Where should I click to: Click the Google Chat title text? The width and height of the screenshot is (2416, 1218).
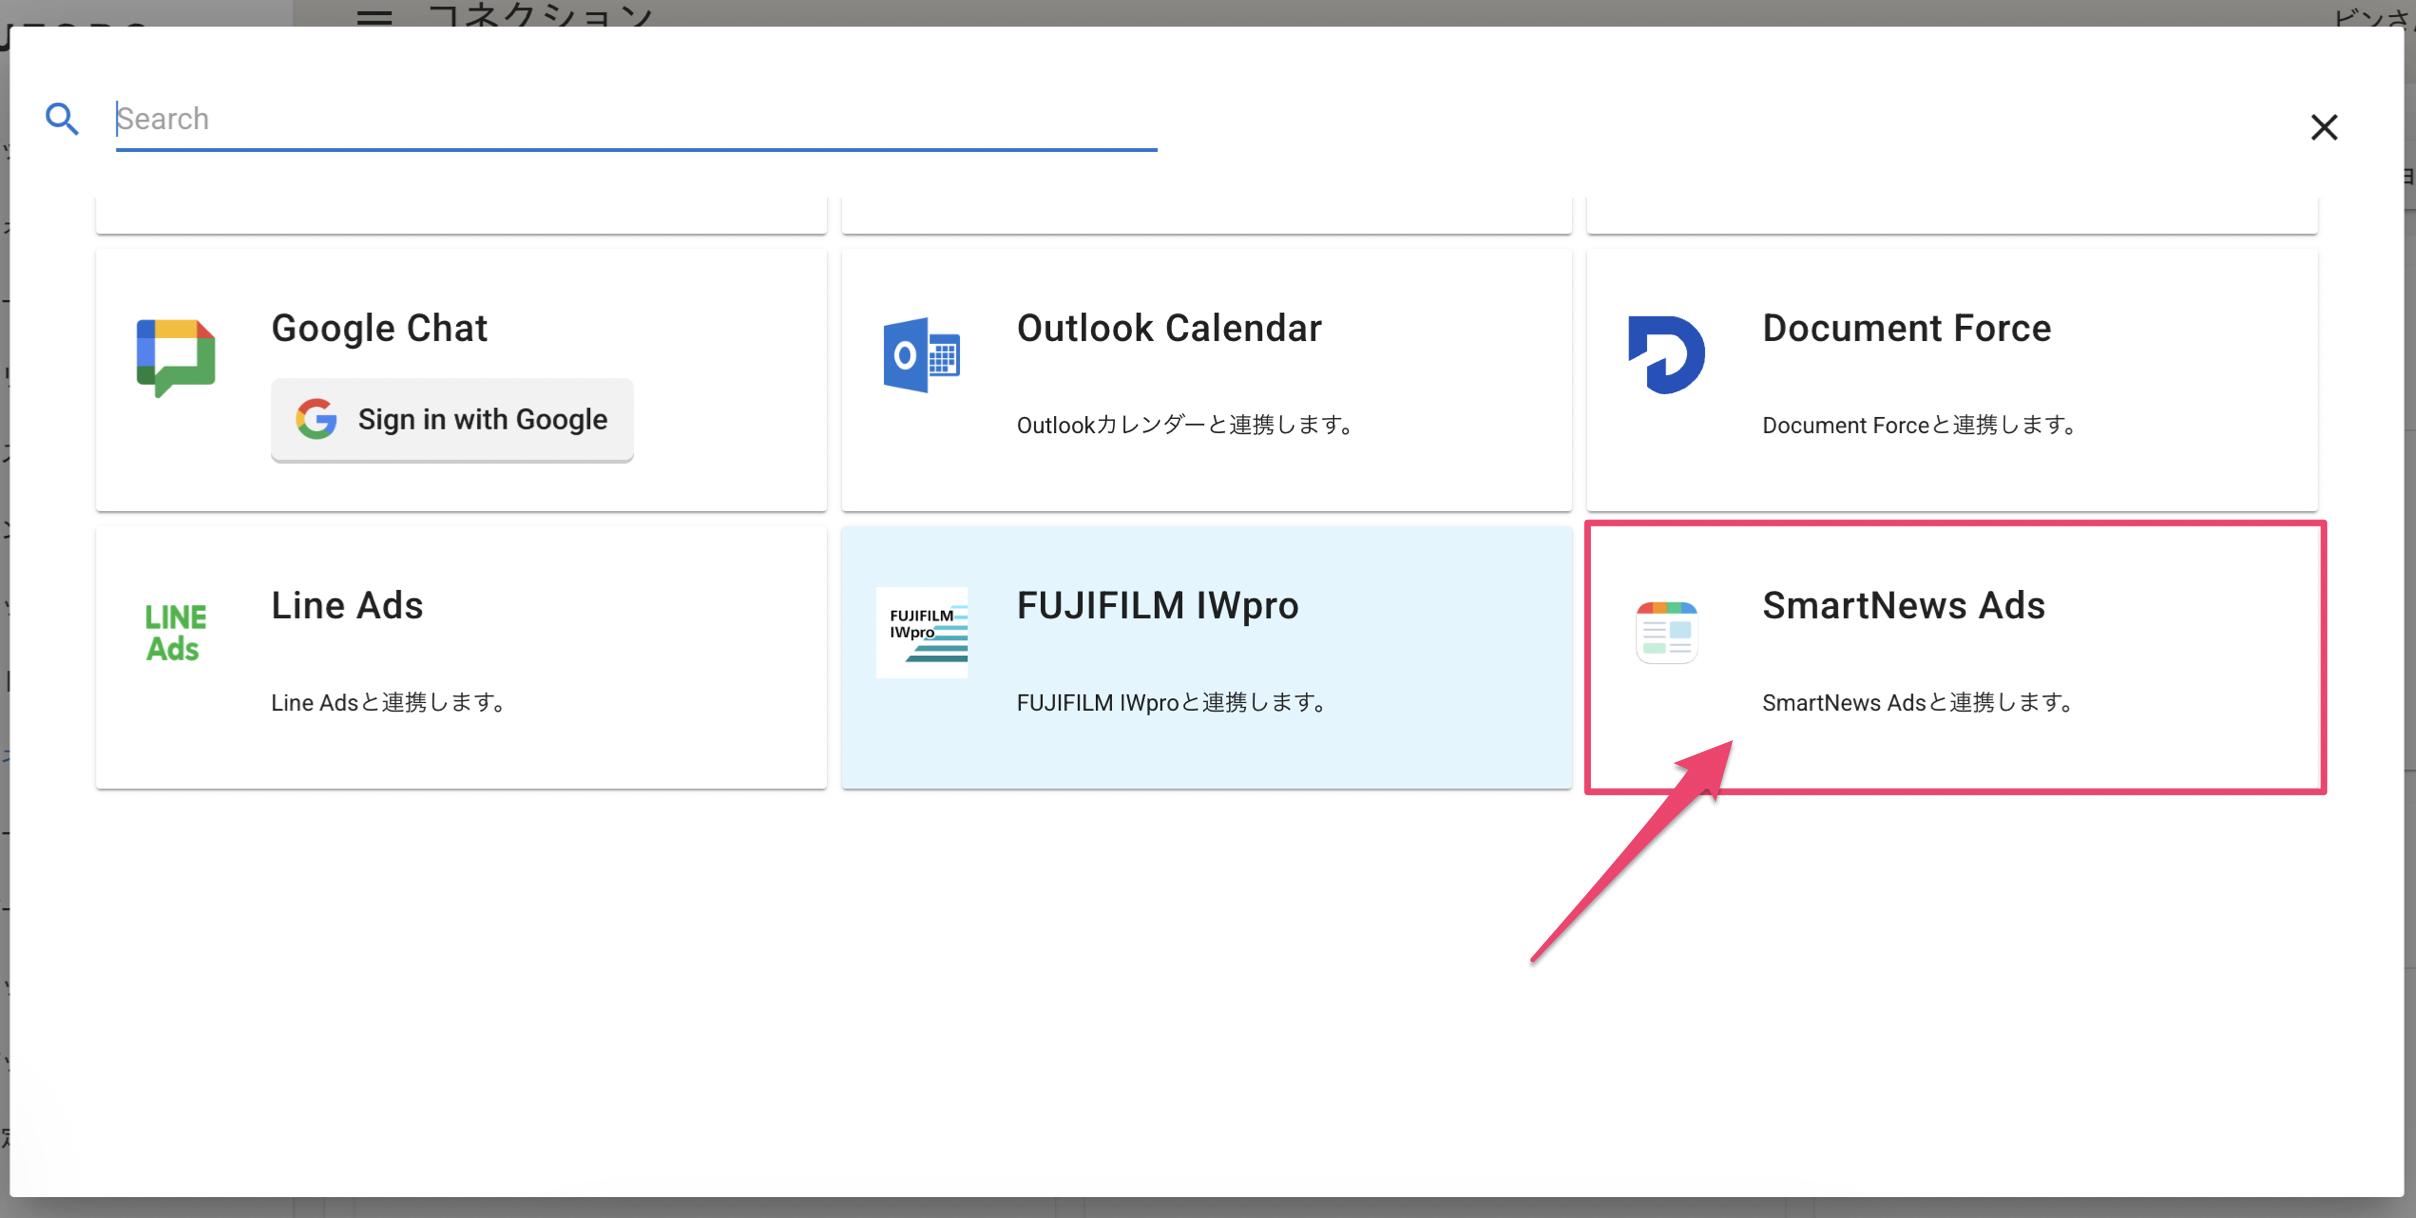pos(379,328)
